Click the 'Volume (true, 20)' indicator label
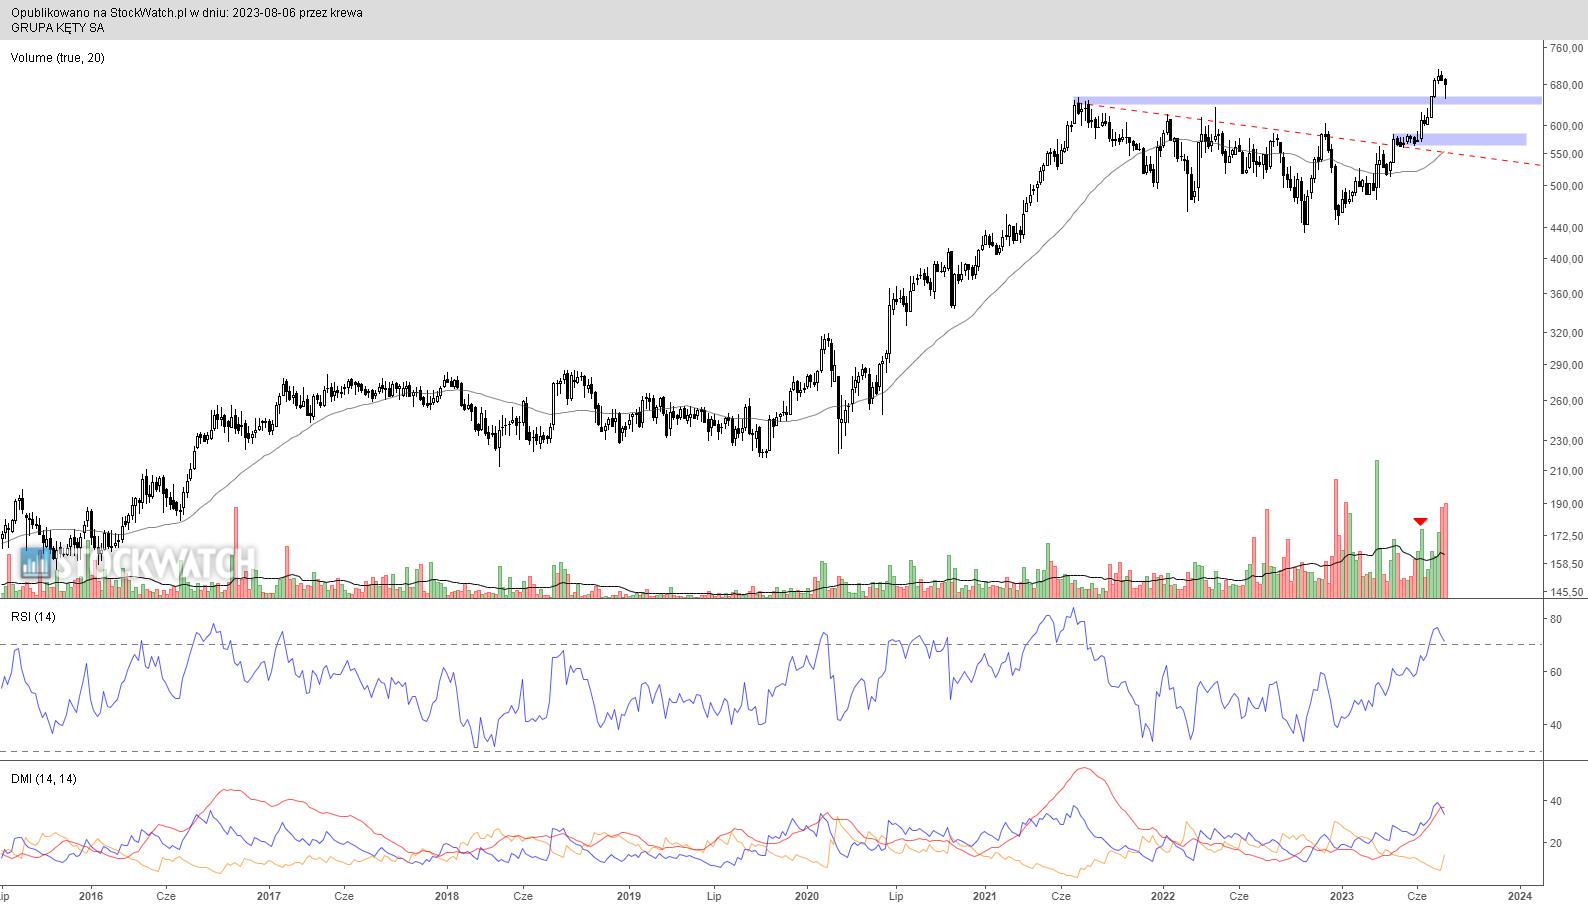The width and height of the screenshot is (1588, 904). tap(57, 58)
